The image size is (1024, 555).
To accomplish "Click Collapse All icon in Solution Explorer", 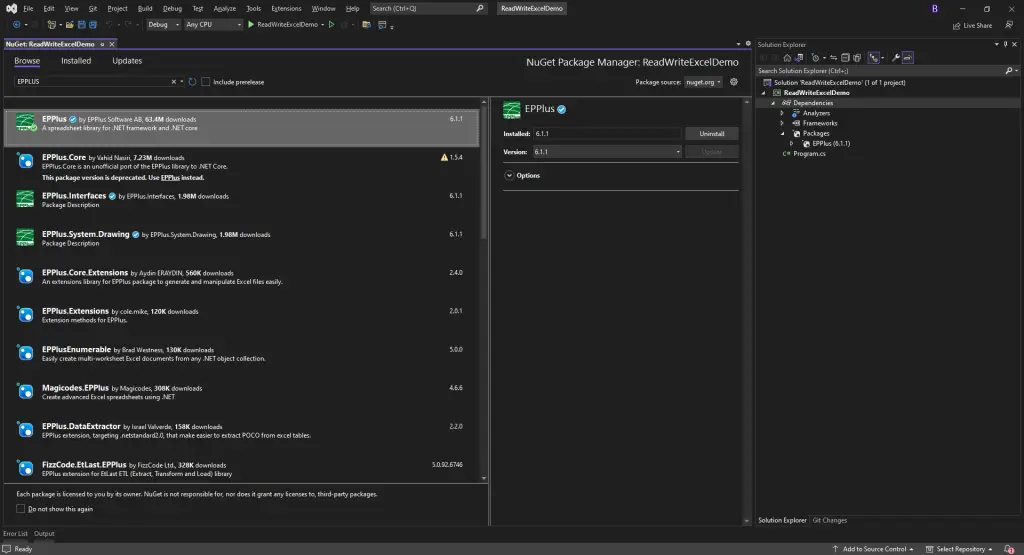I will 845,57.
